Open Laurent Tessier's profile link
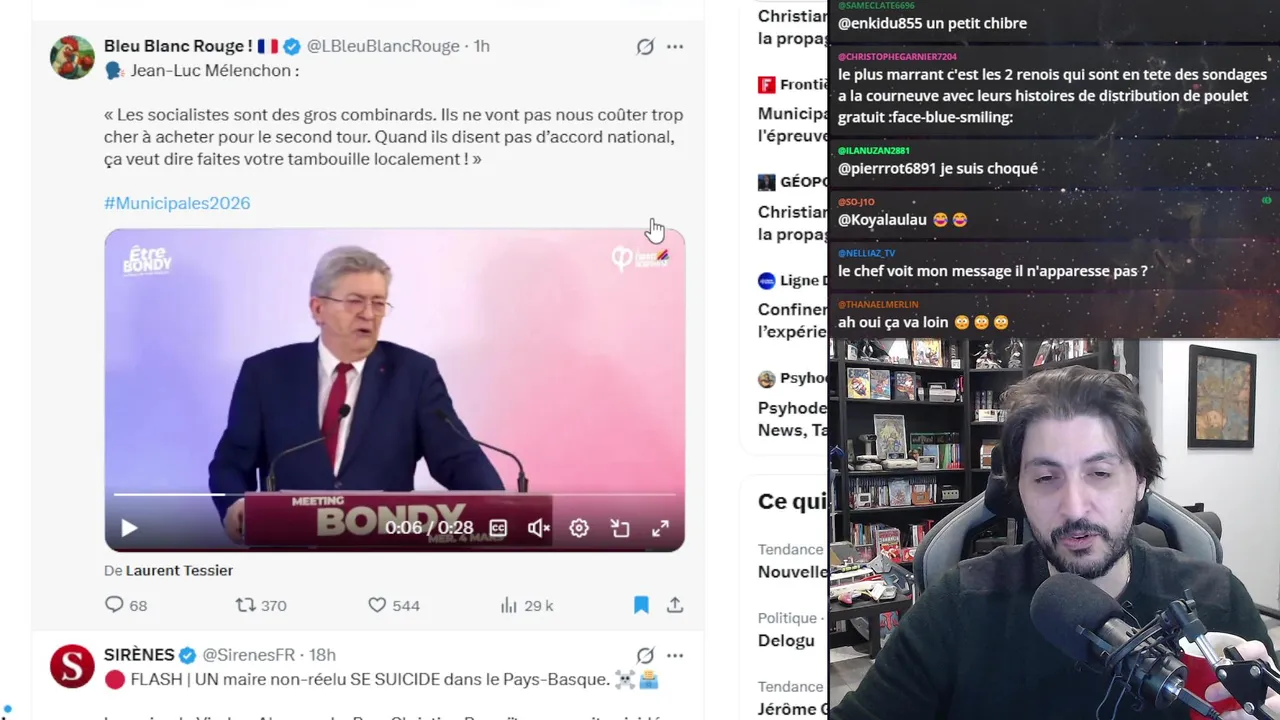The image size is (1280, 720). click(x=179, y=570)
